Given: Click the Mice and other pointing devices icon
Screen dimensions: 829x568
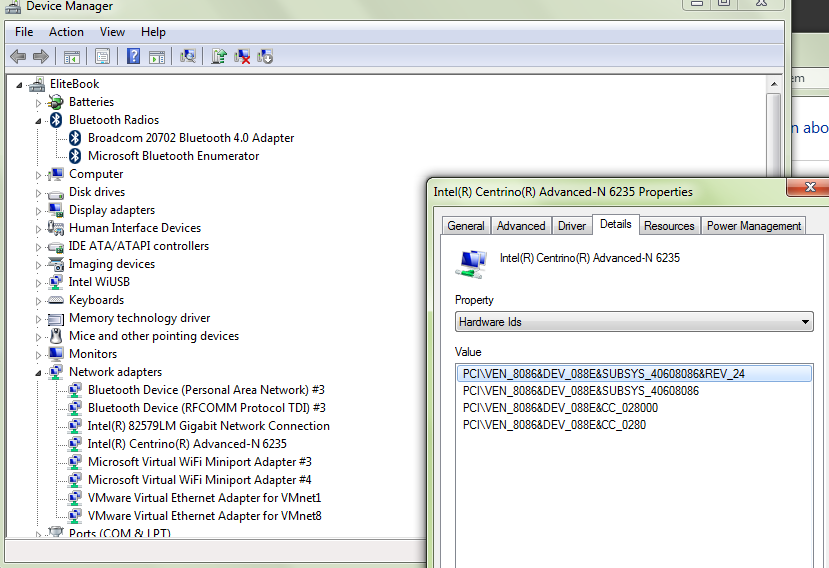Looking at the screenshot, I should pyautogui.click(x=56, y=336).
